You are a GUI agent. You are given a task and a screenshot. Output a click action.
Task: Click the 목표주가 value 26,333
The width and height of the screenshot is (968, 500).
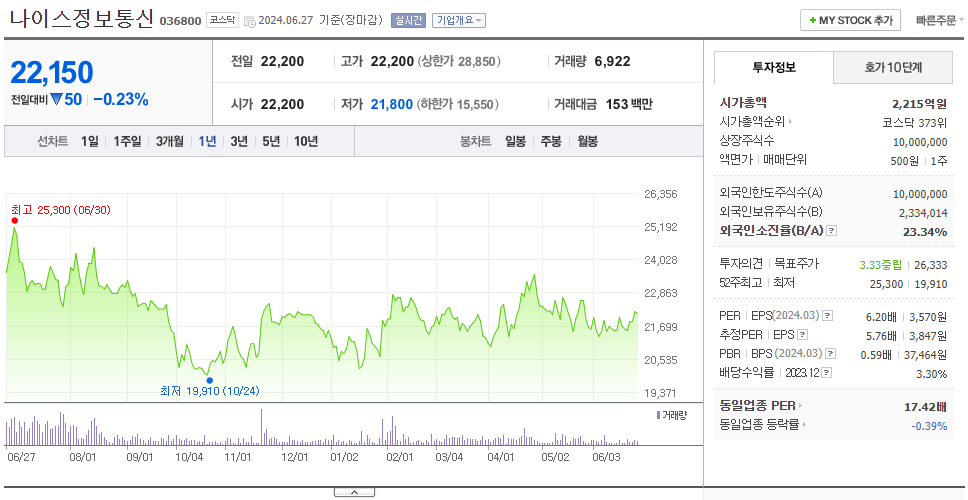pyautogui.click(x=931, y=265)
